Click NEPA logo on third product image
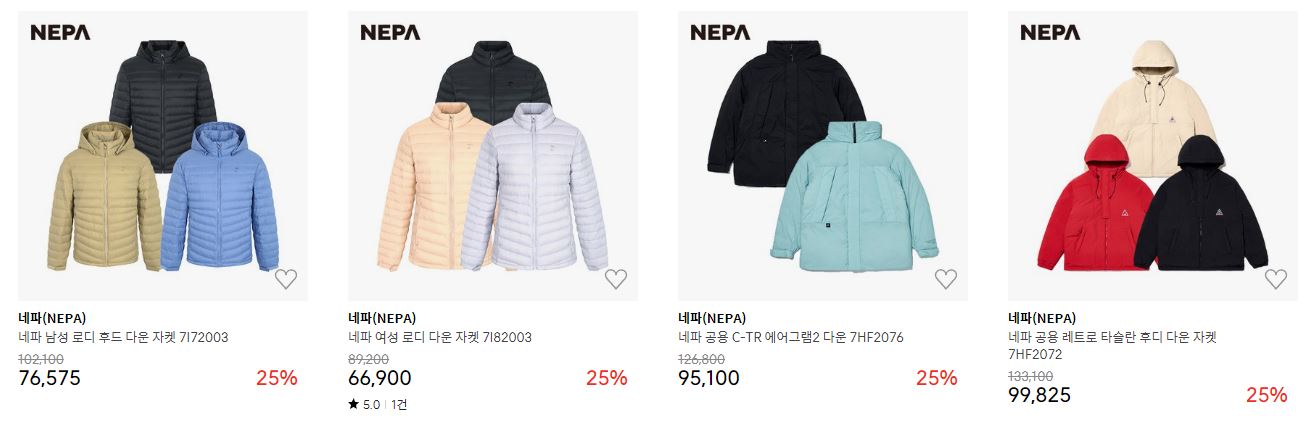Screen dimensions: 1308x437 720,32
